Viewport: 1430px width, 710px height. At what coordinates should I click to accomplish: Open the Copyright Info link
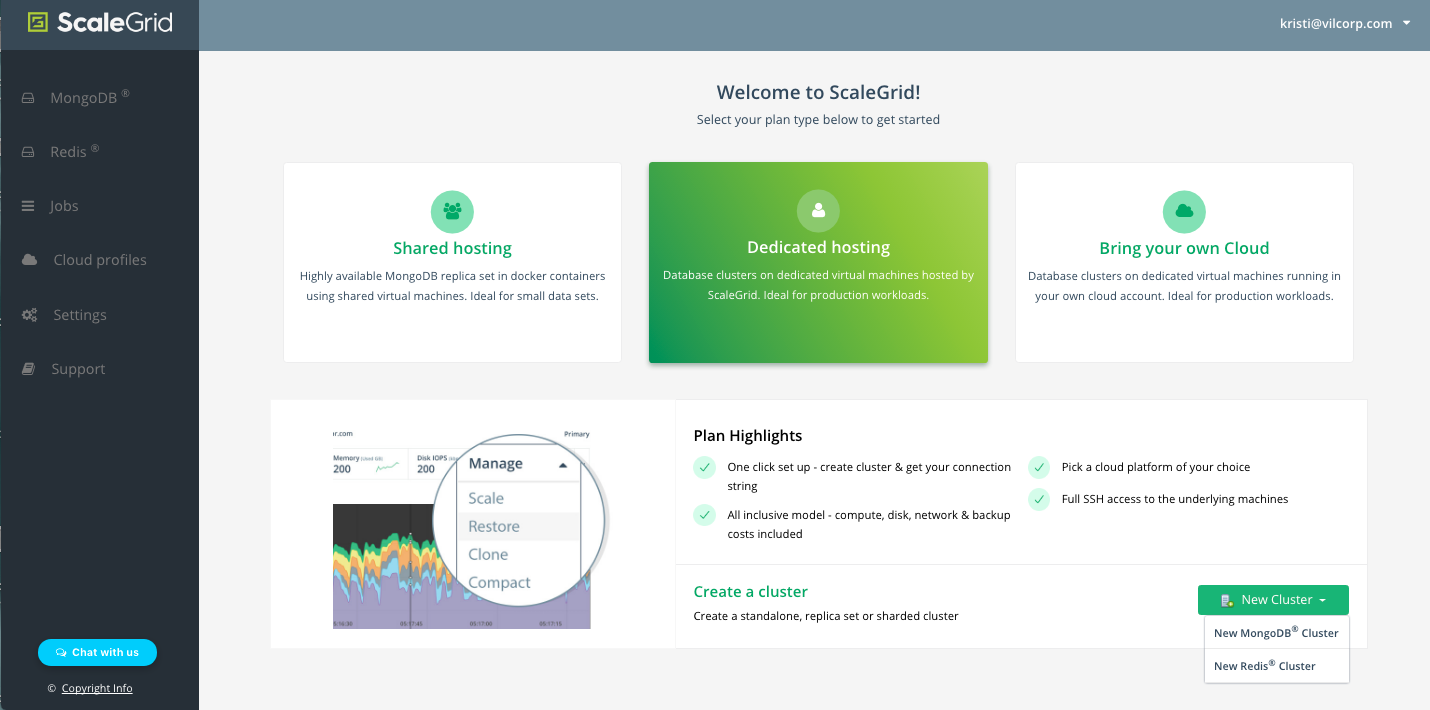click(97, 688)
